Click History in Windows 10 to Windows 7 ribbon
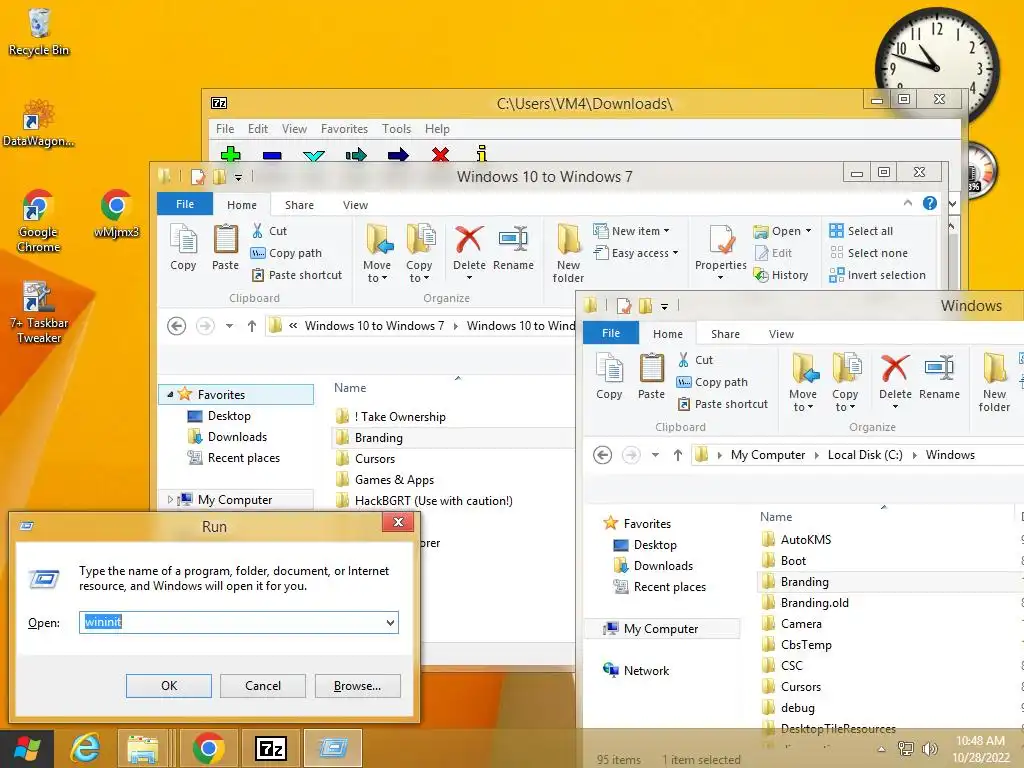Viewport: 1024px width, 768px height. [x=781, y=275]
